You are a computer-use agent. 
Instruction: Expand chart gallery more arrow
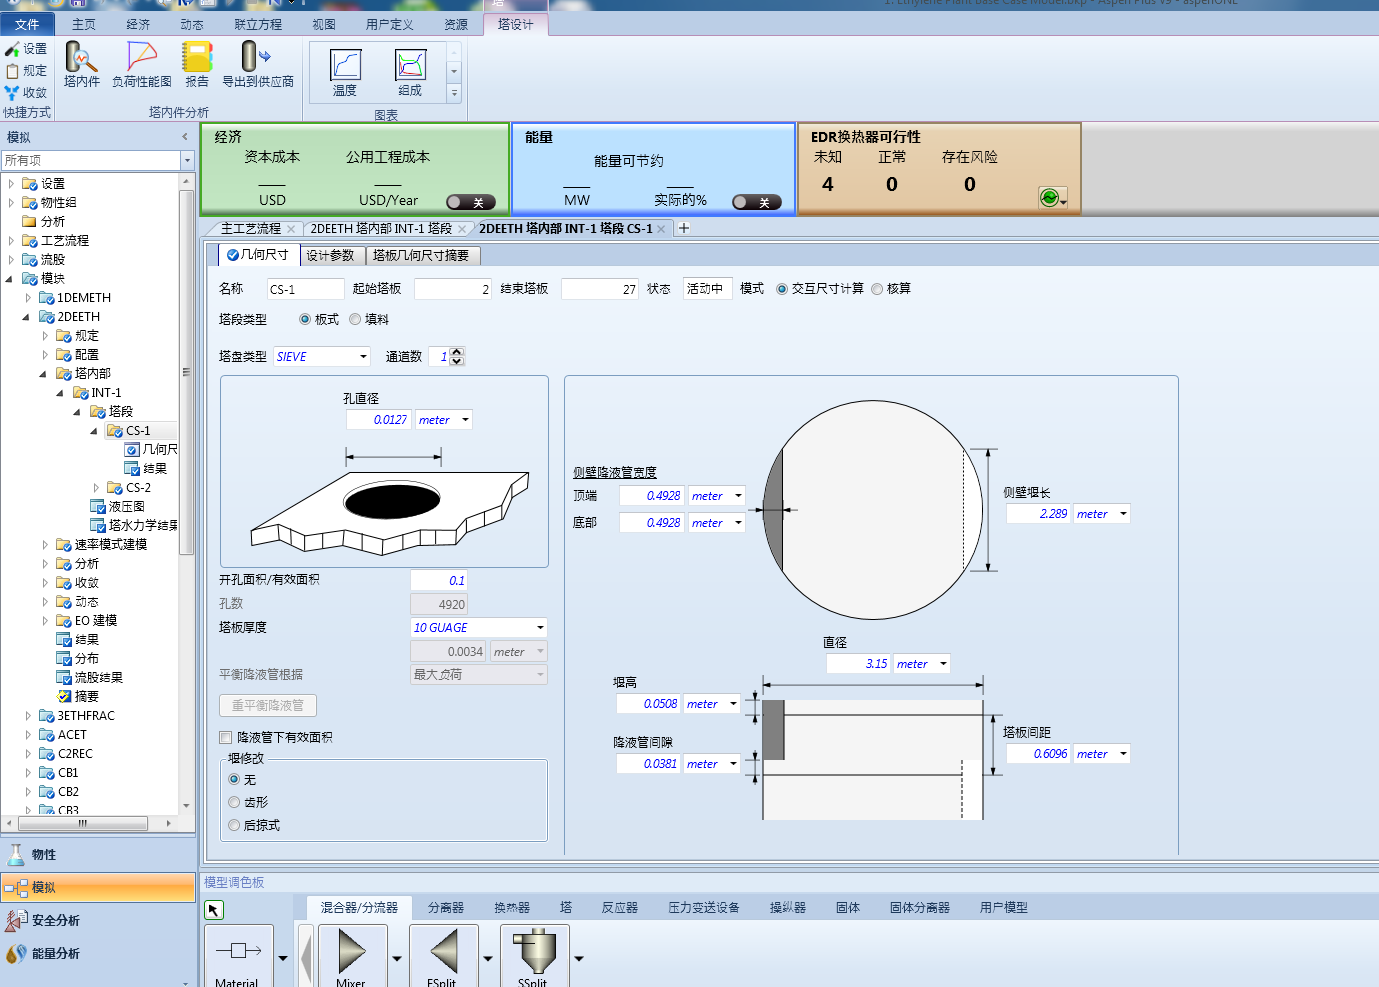(454, 93)
